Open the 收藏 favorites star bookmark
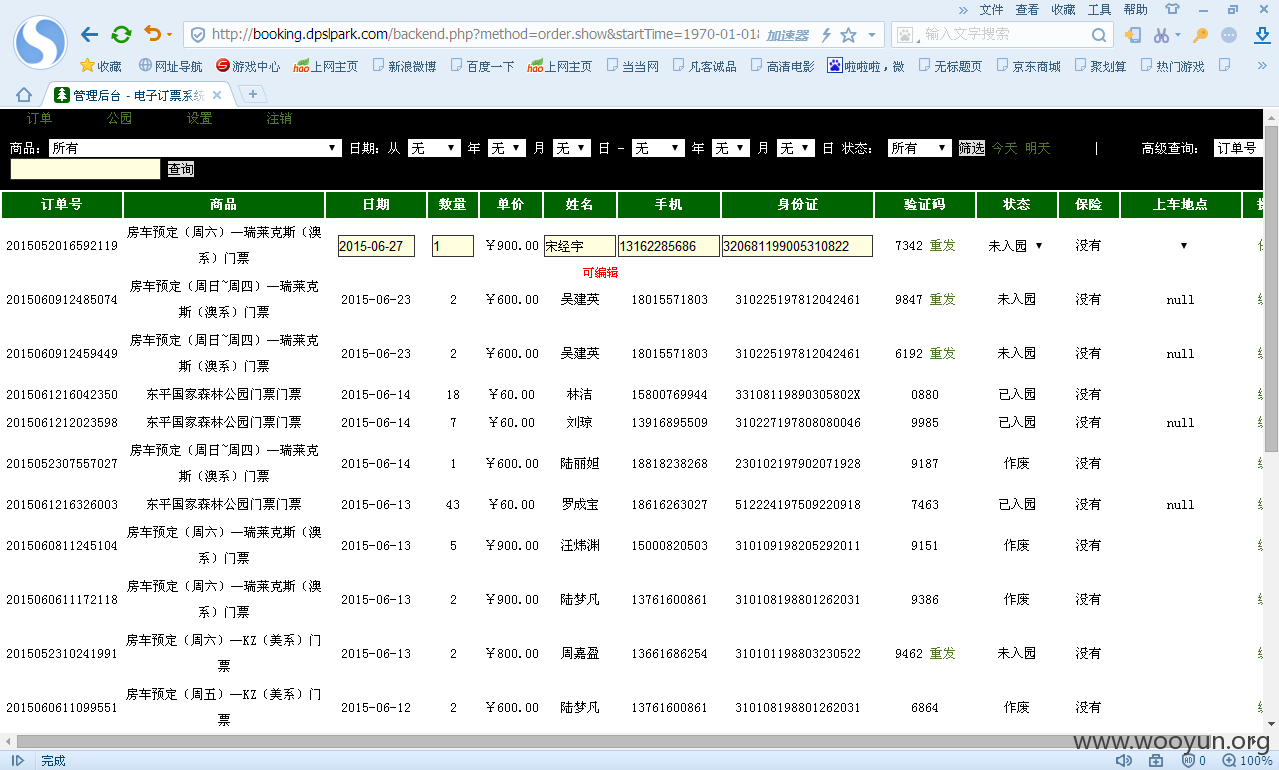Viewport: 1279px width, 770px height. [x=101, y=66]
